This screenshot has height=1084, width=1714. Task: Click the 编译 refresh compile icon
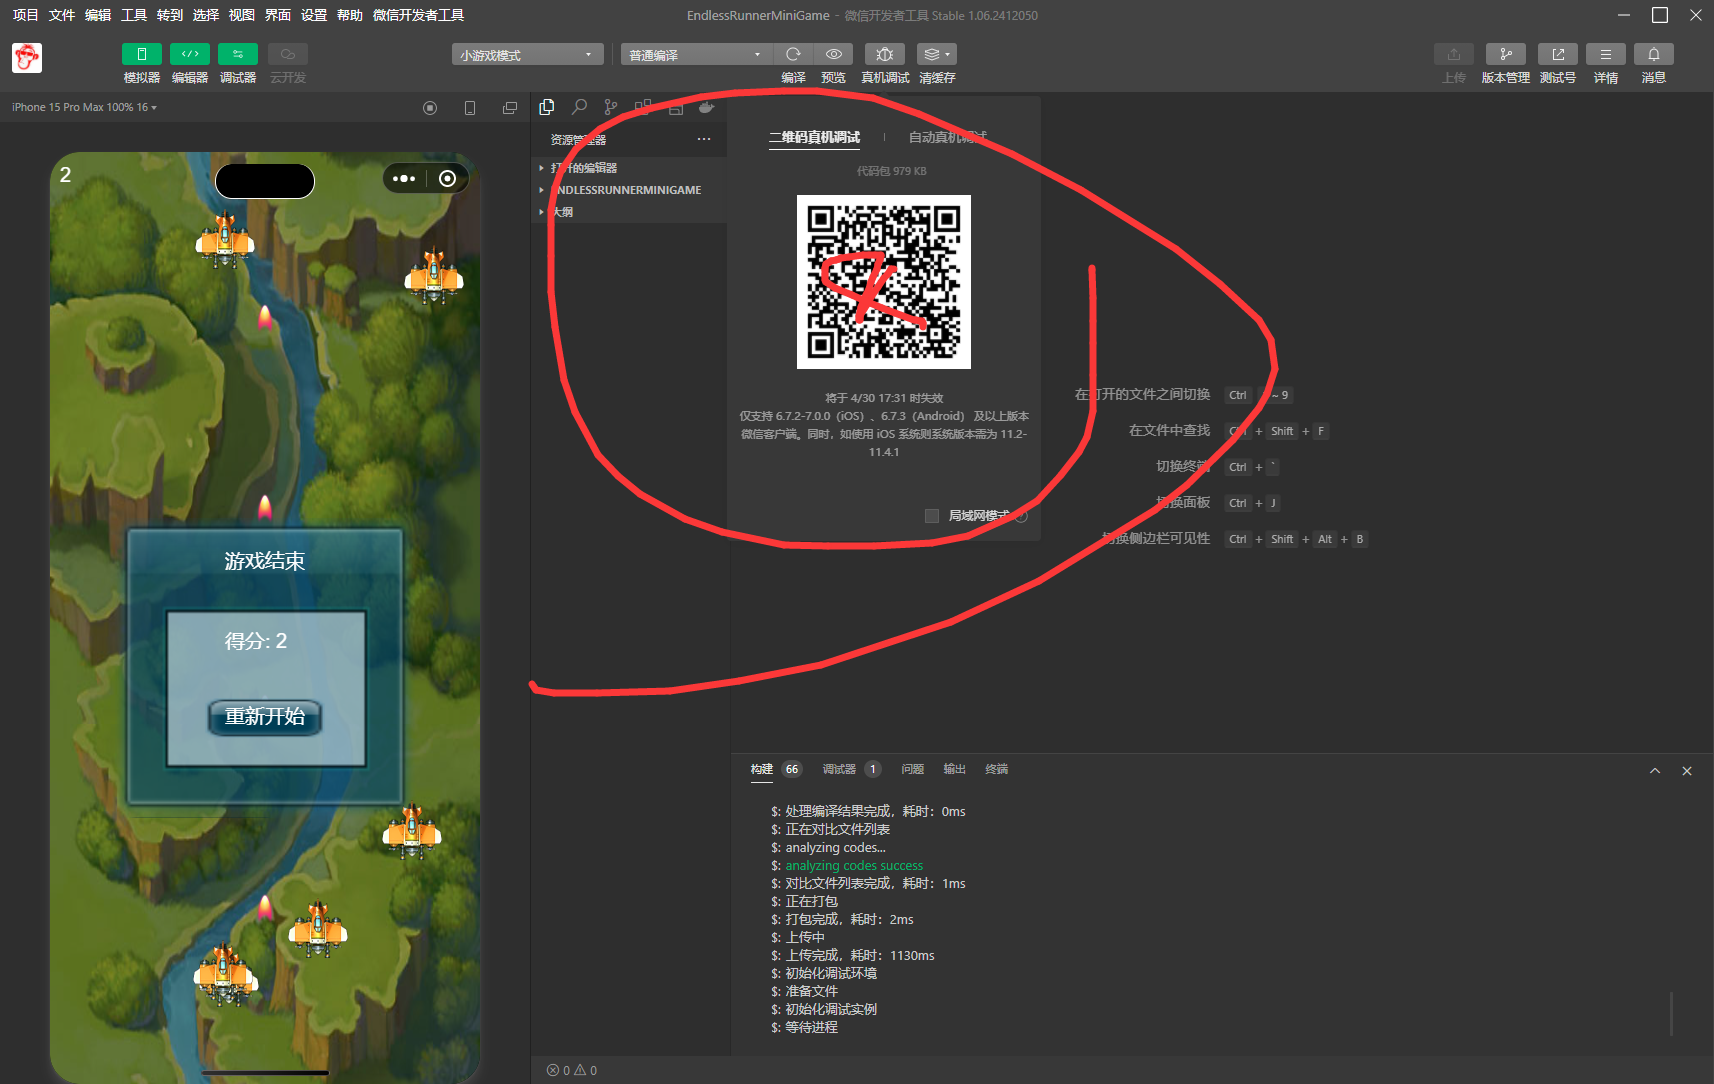coord(793,54)
